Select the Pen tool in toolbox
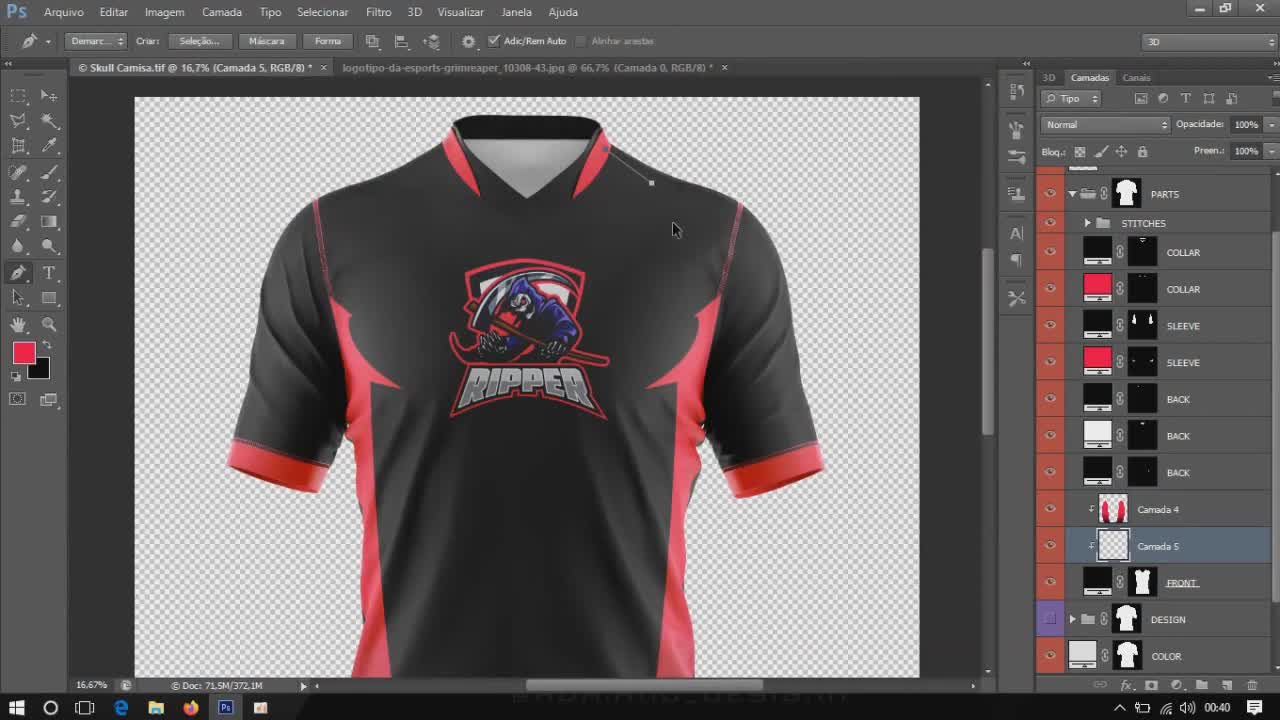 click(18, 273)
